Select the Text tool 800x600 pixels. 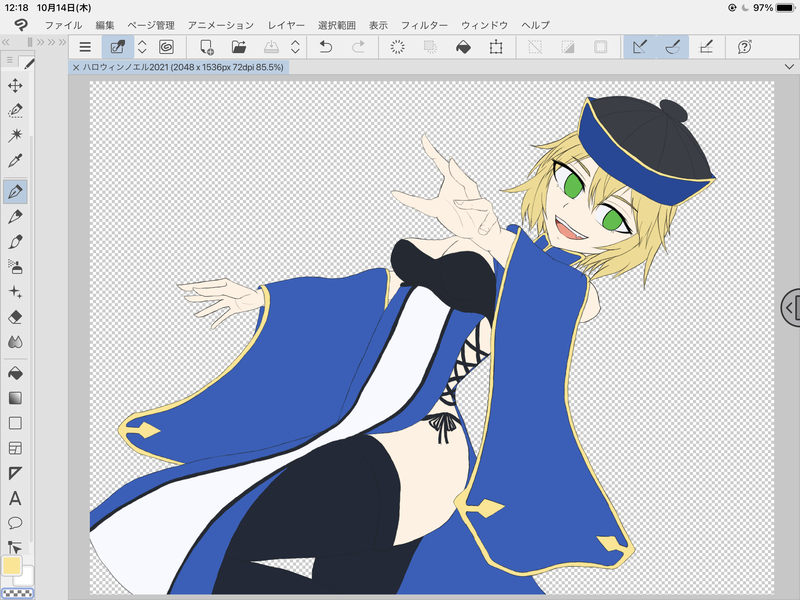[15, 498]
